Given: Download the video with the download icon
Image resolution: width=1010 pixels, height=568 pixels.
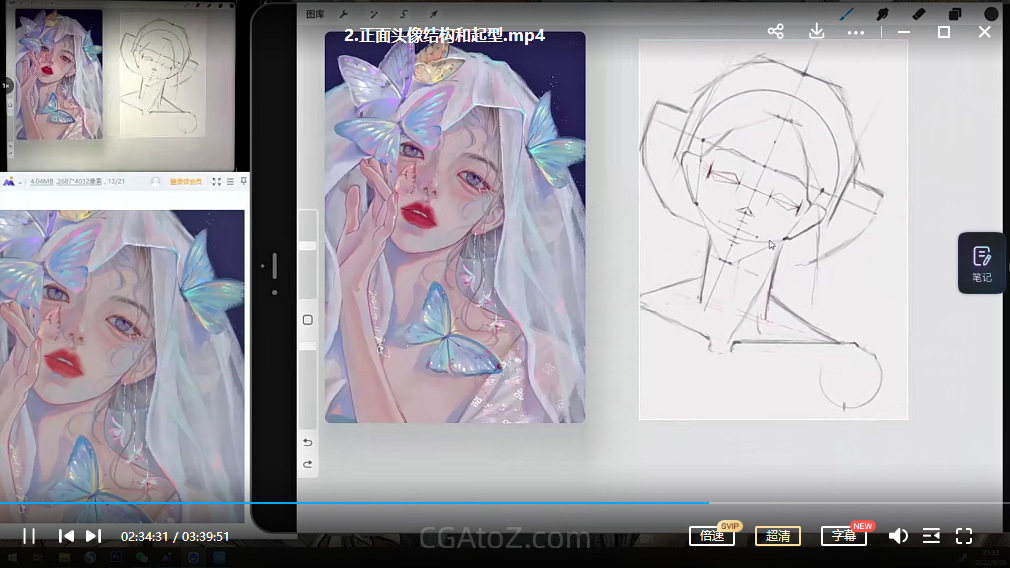Looking at the screenshot, I should click(x=816, y=32).
